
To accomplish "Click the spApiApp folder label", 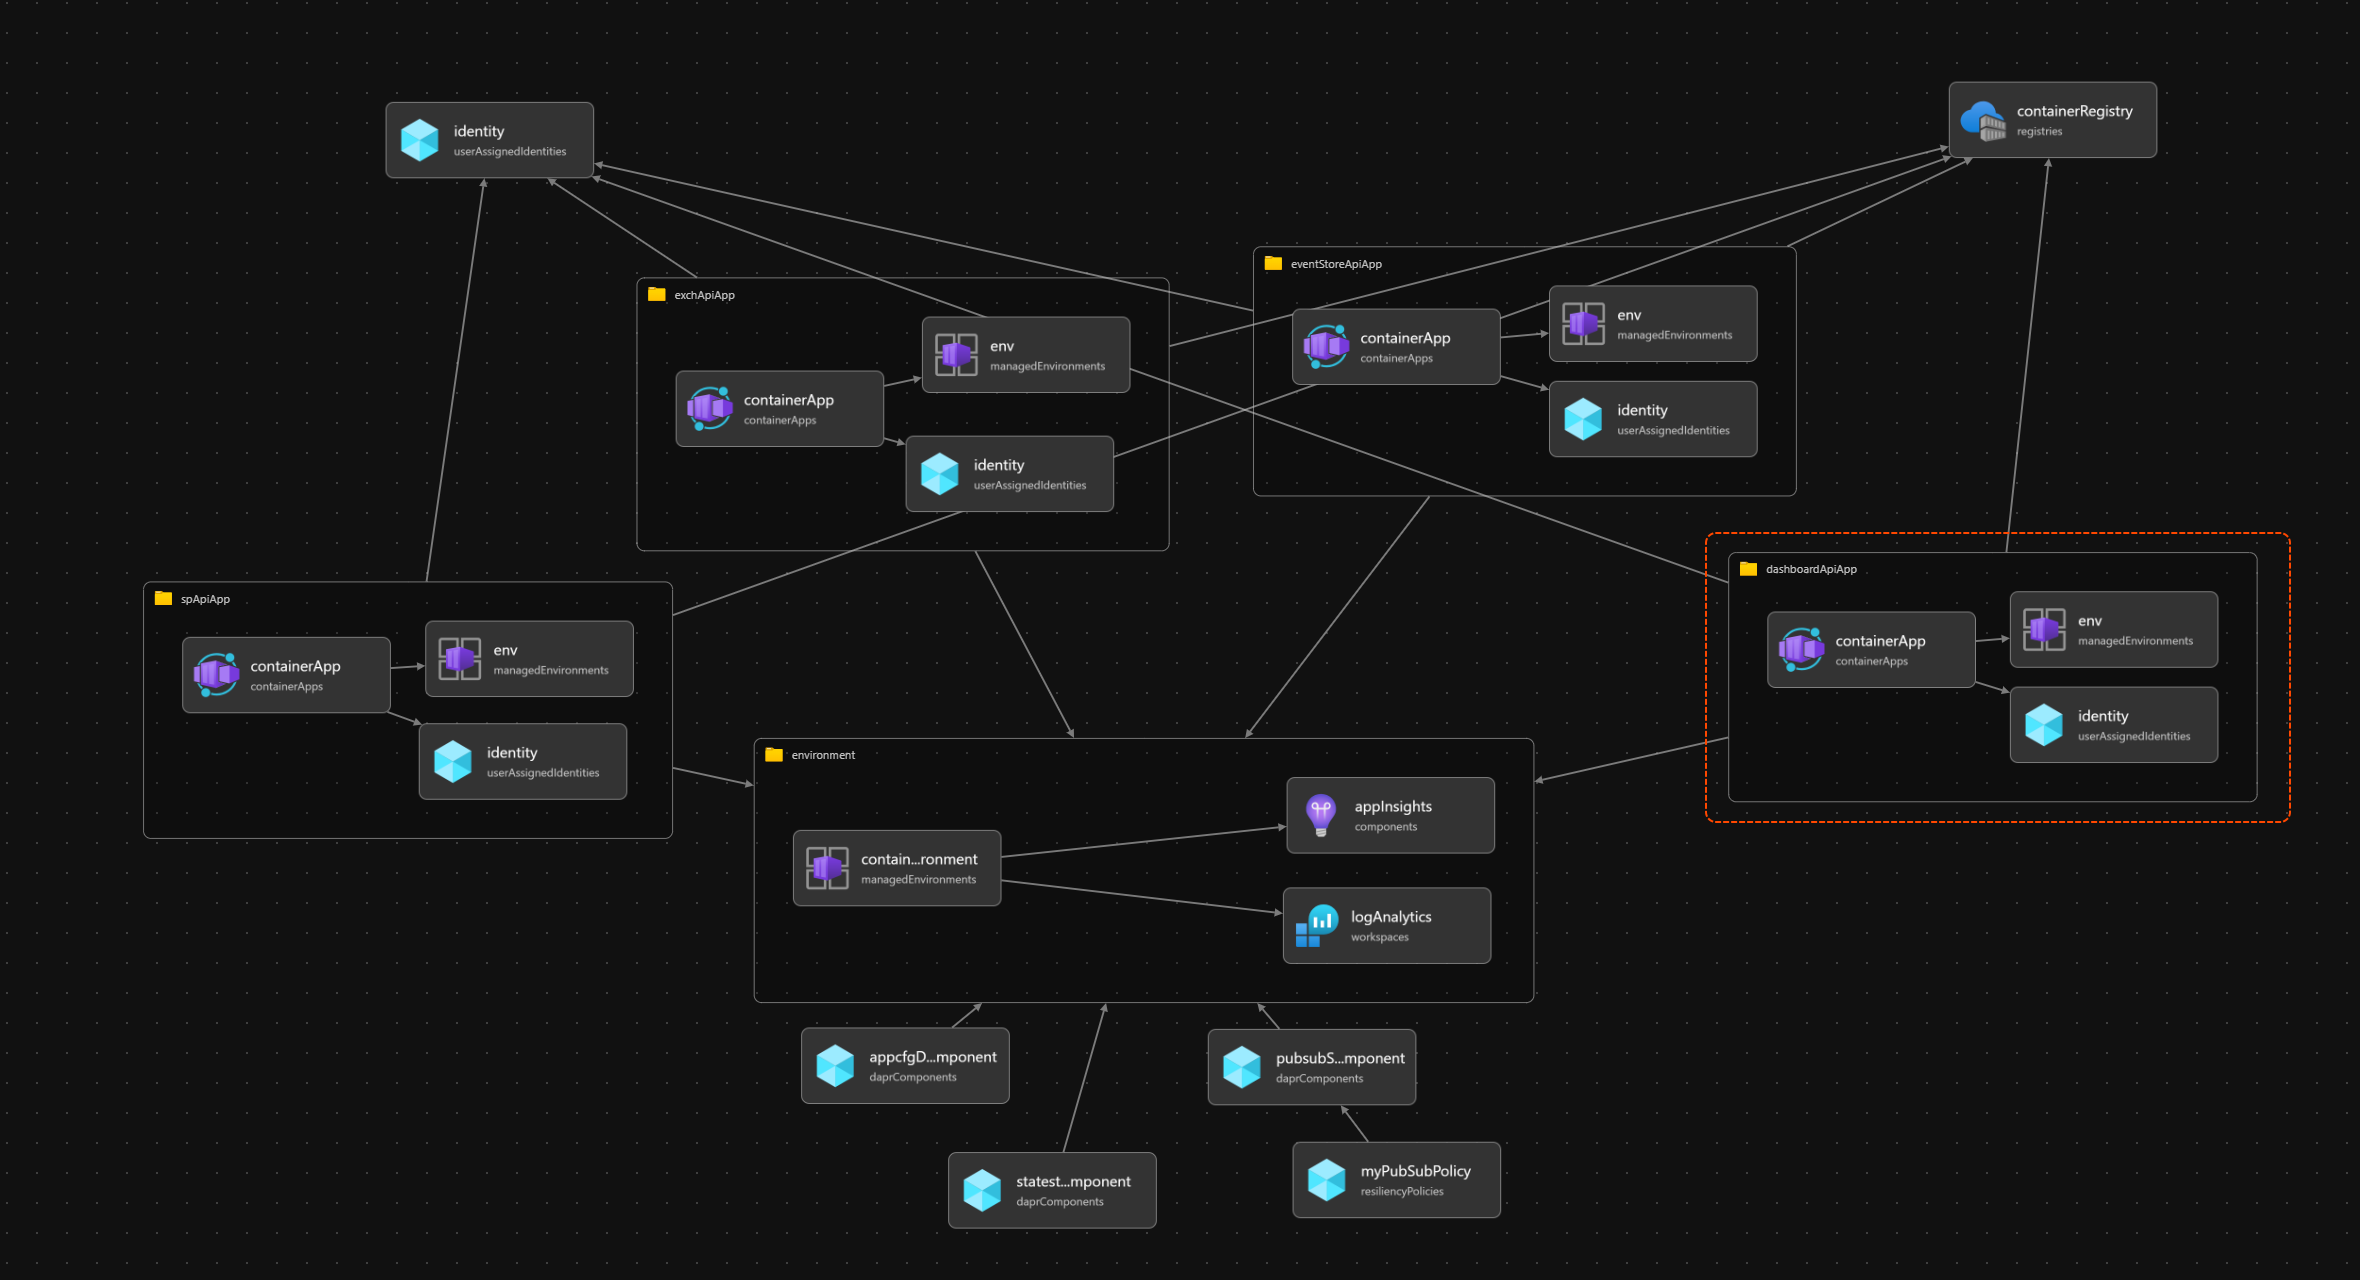I will (205, 599).
